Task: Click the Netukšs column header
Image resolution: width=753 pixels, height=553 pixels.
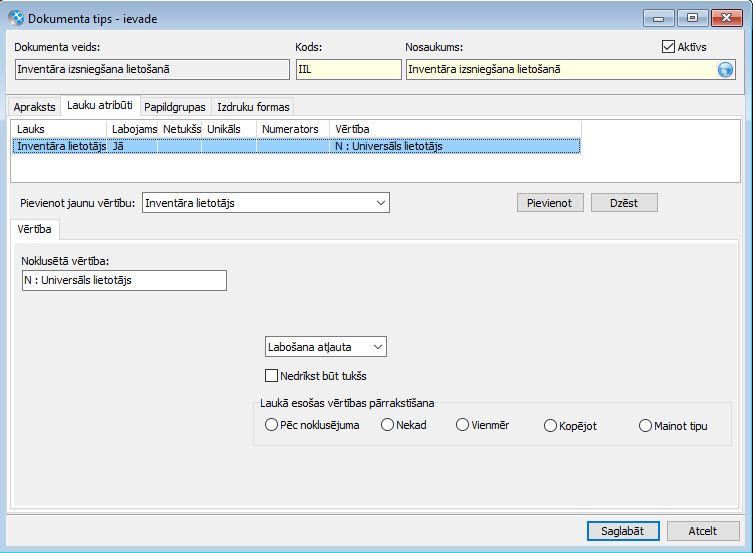Action: coord(180,129)
